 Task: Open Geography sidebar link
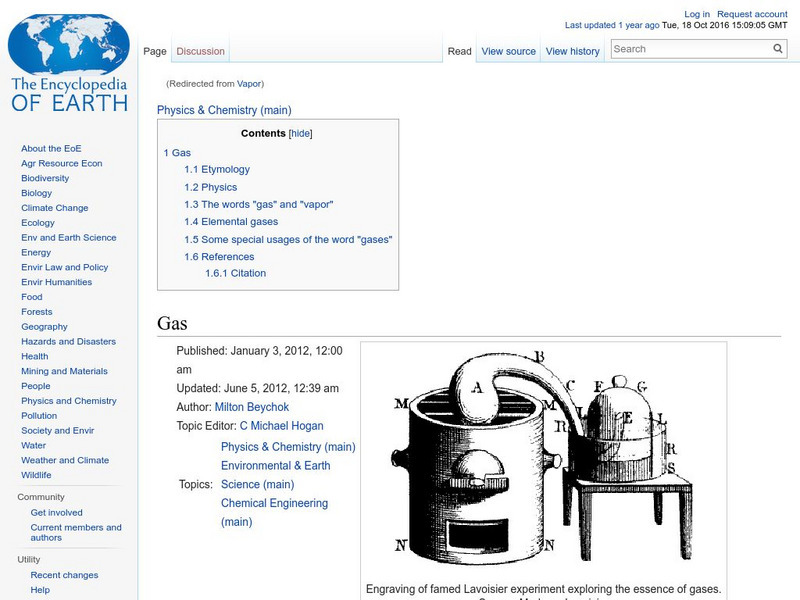pyautogui.click(x=44, y=327)
